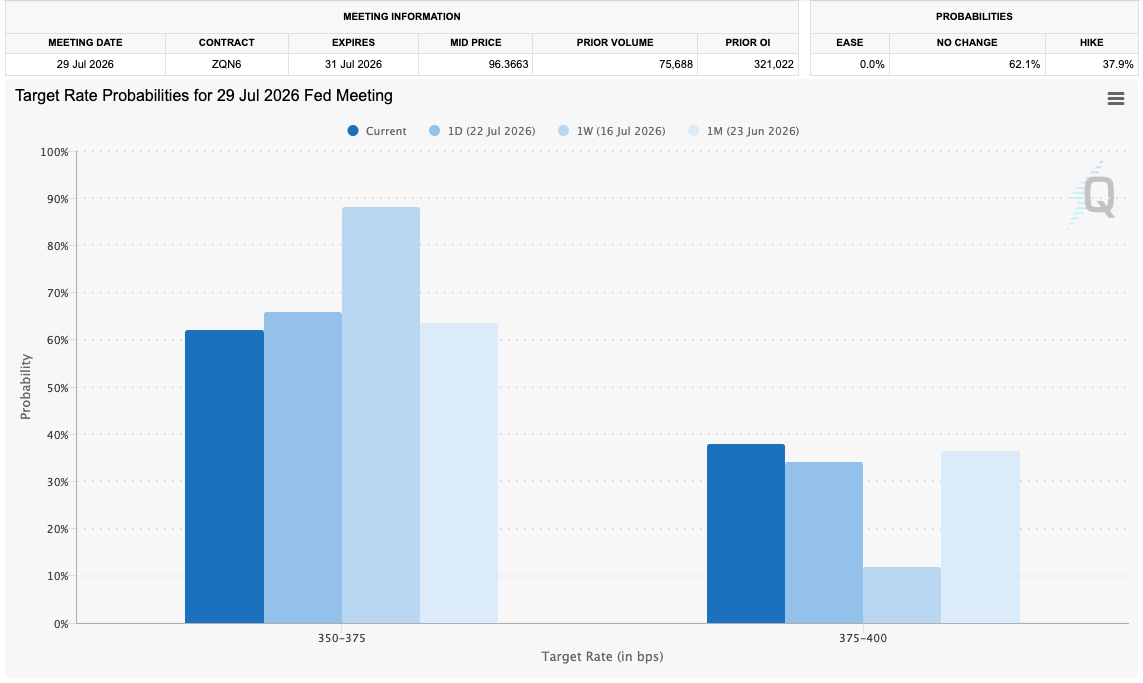Click the Probability y-axis title

pyautogui.click(x=26, y=386)
